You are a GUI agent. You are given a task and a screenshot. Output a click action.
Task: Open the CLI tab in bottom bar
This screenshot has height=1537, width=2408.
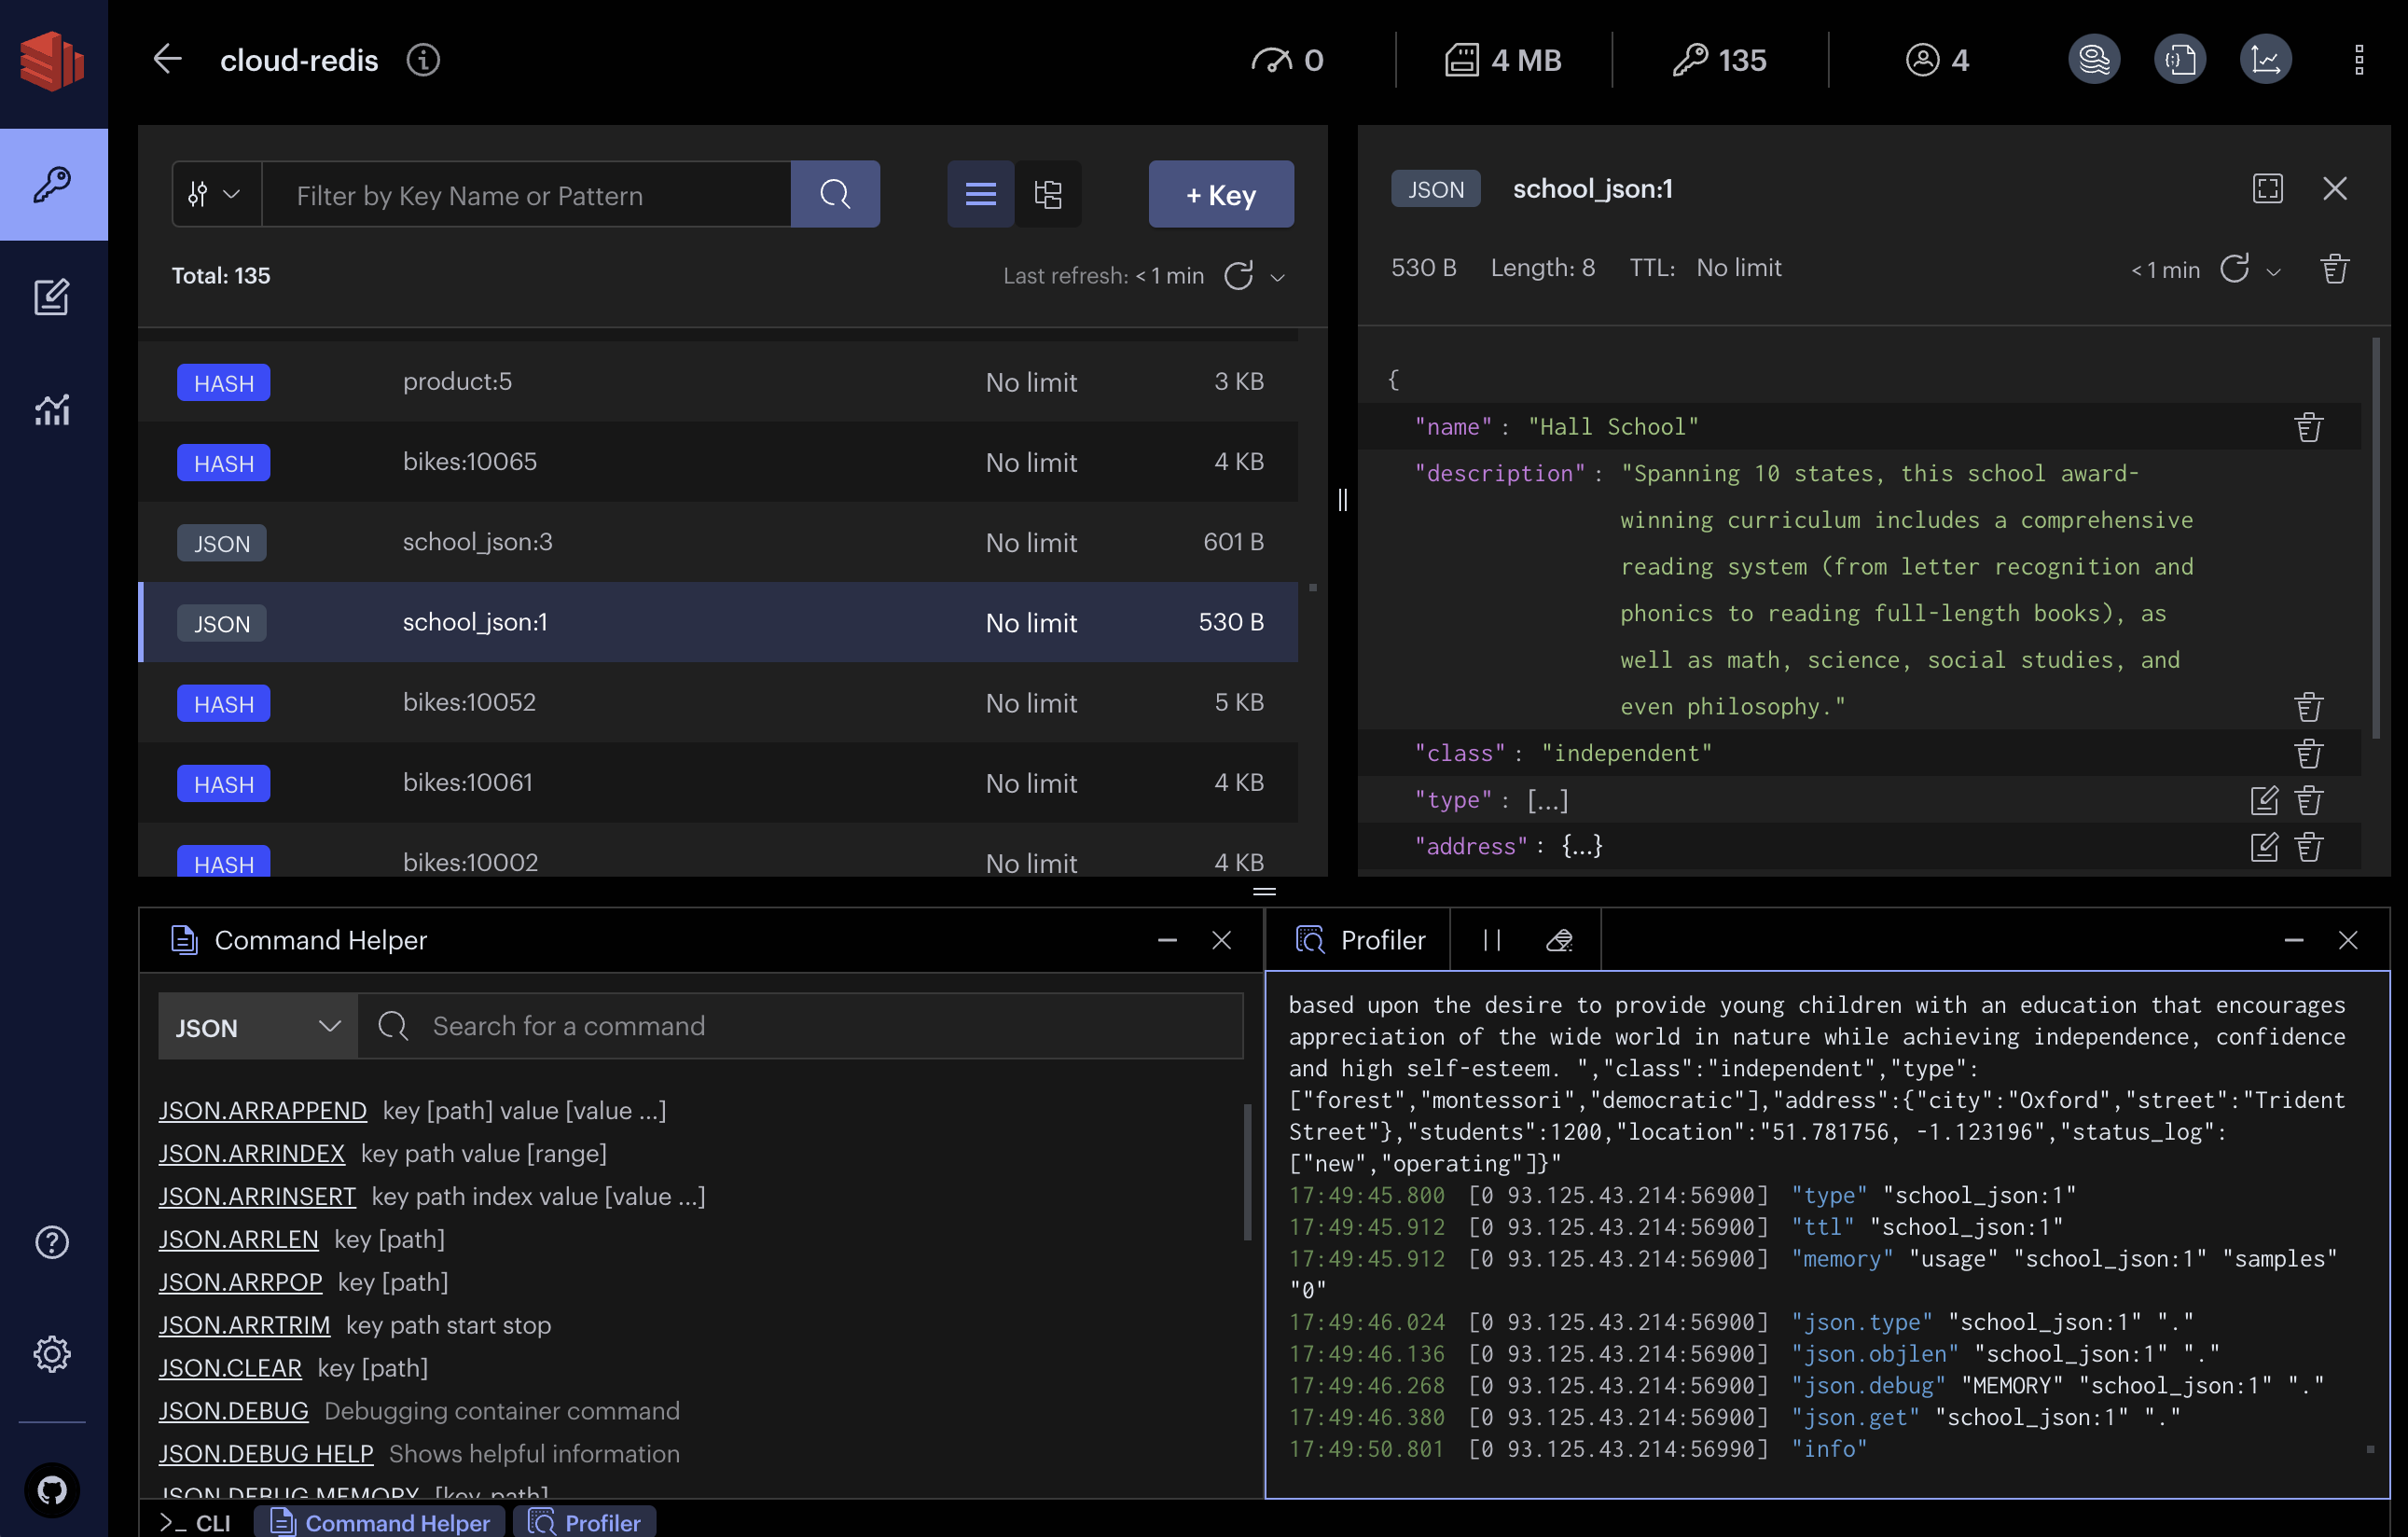pyautogui.click(x=196, y=1522)
